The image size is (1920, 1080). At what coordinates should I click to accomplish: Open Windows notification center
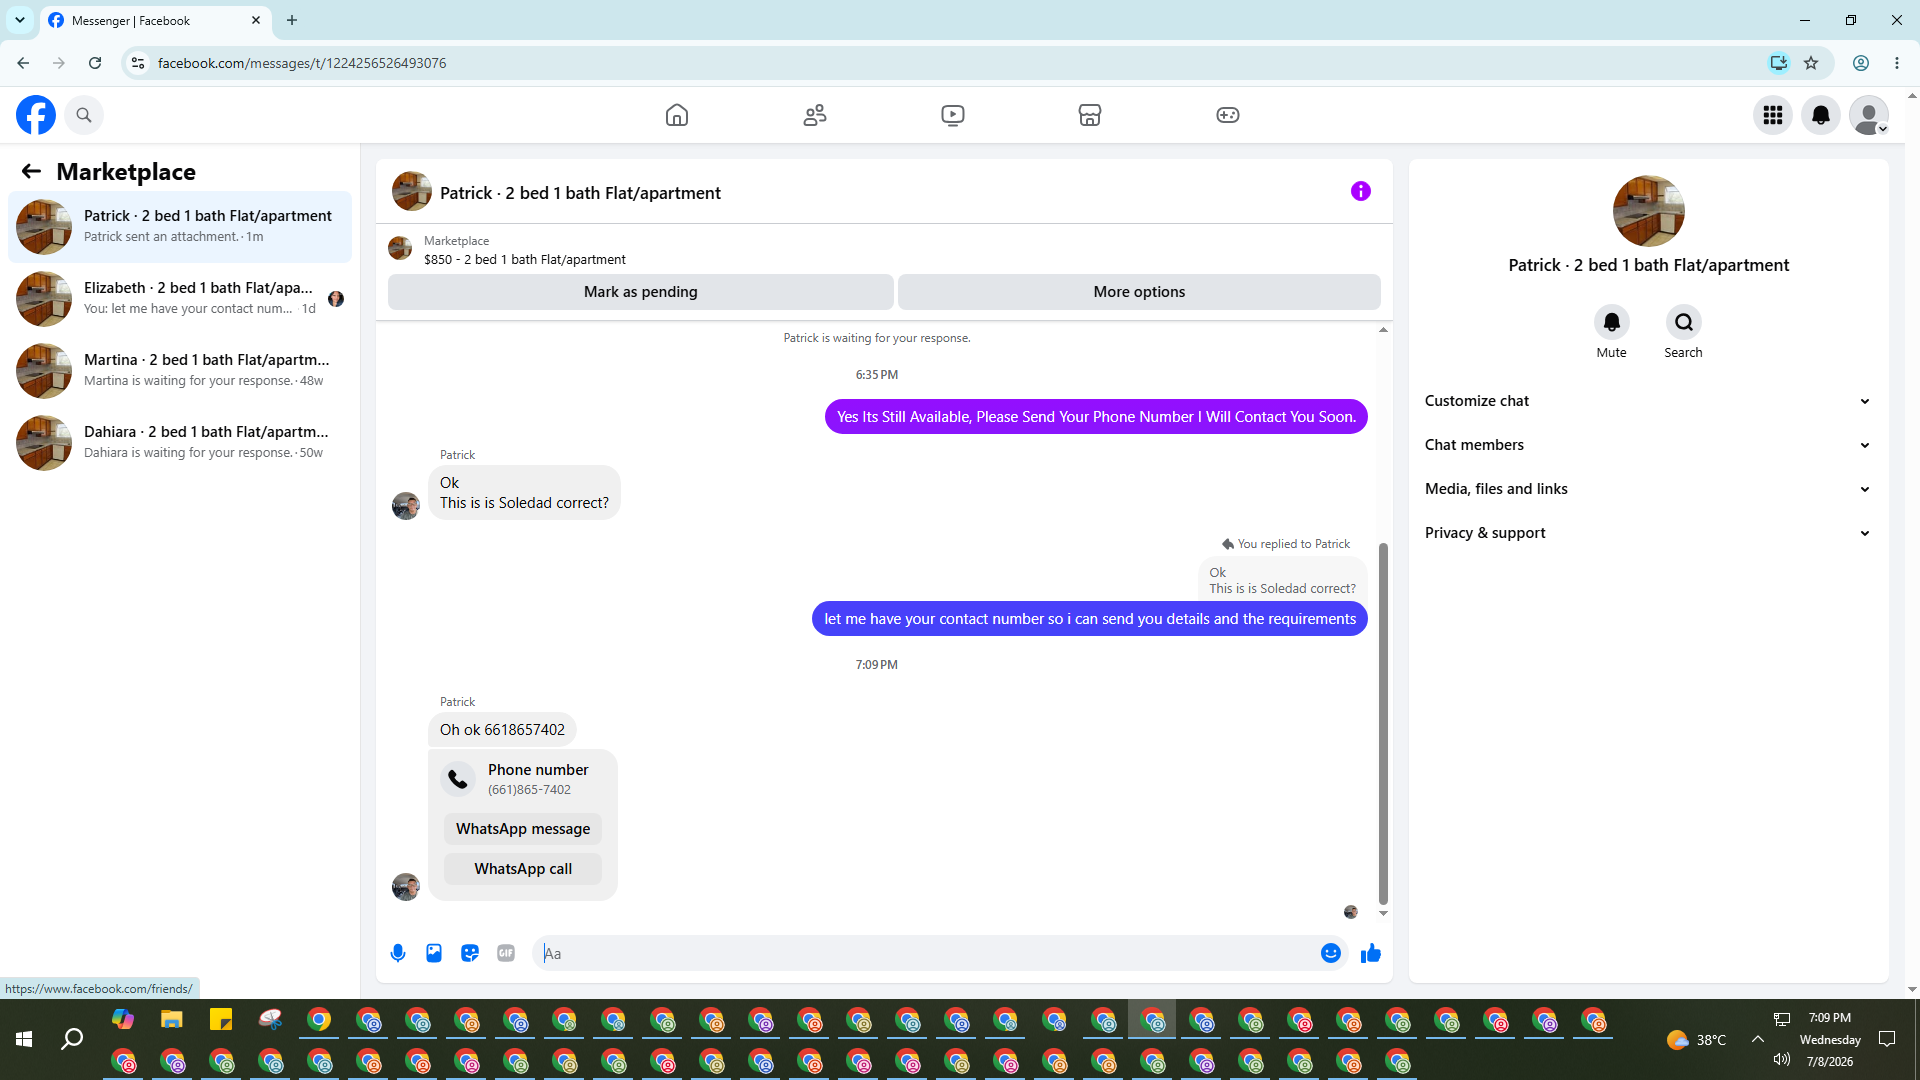[x=1887, y=1039]
